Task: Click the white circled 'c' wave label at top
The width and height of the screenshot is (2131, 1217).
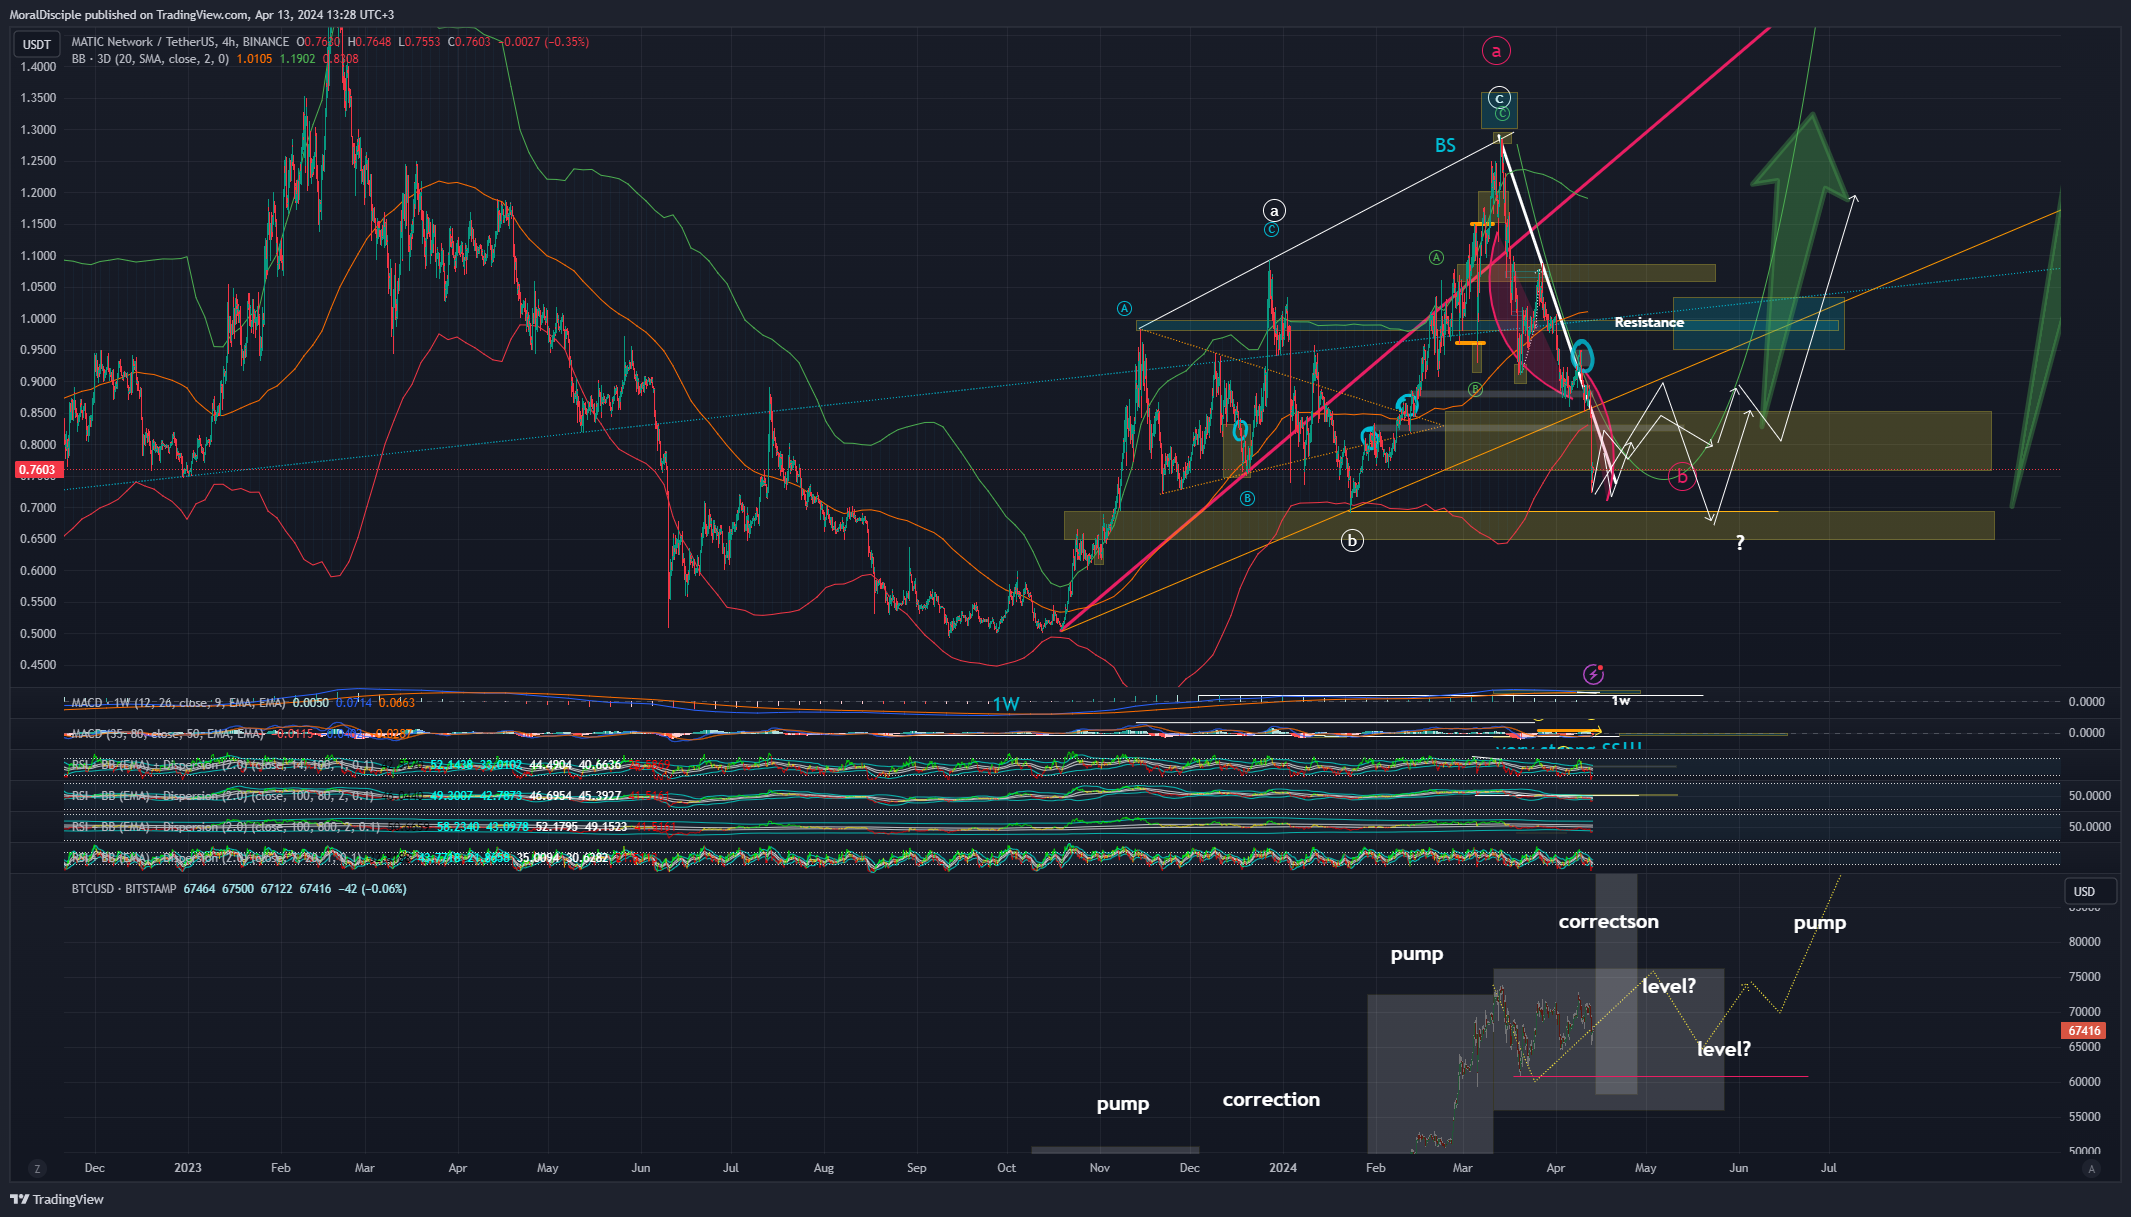Action: [x=1499, y=98]
